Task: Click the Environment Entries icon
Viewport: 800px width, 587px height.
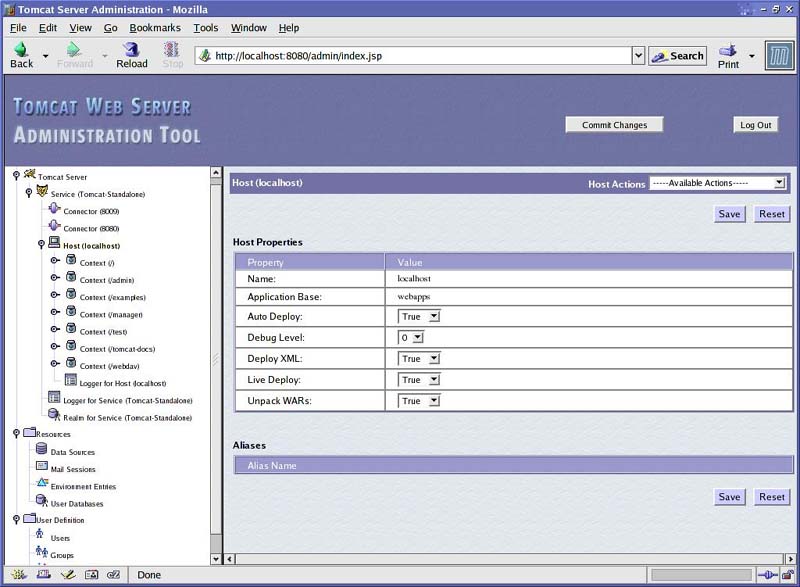Action: [42, 483]
